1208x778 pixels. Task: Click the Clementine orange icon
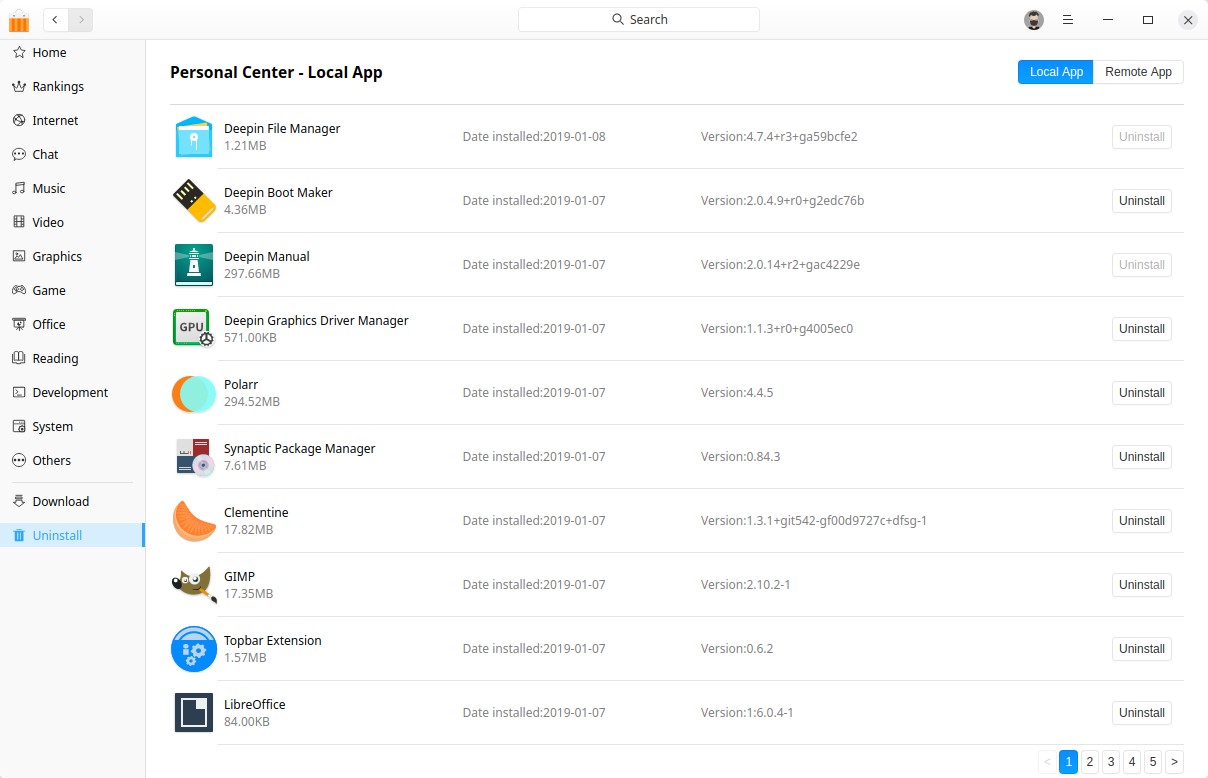194,521
